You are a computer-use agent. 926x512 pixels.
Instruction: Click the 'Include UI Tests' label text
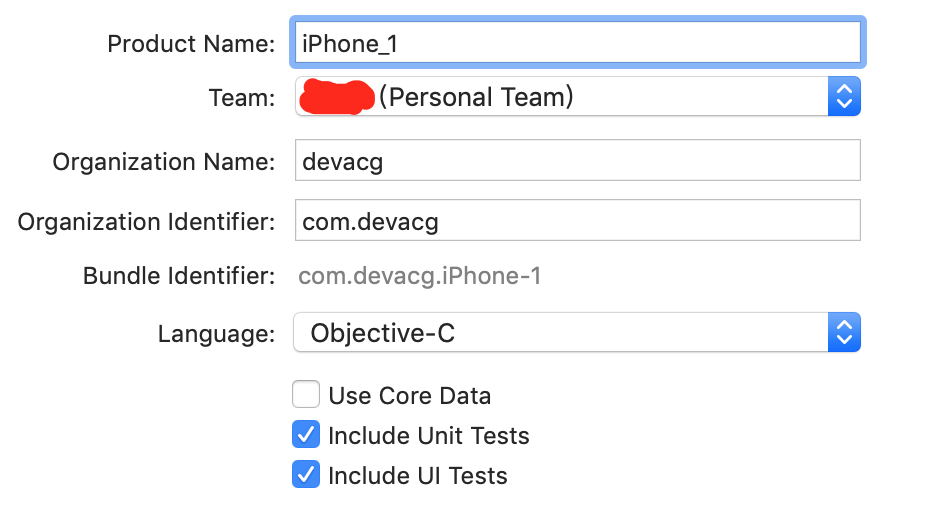click(417, 476)
